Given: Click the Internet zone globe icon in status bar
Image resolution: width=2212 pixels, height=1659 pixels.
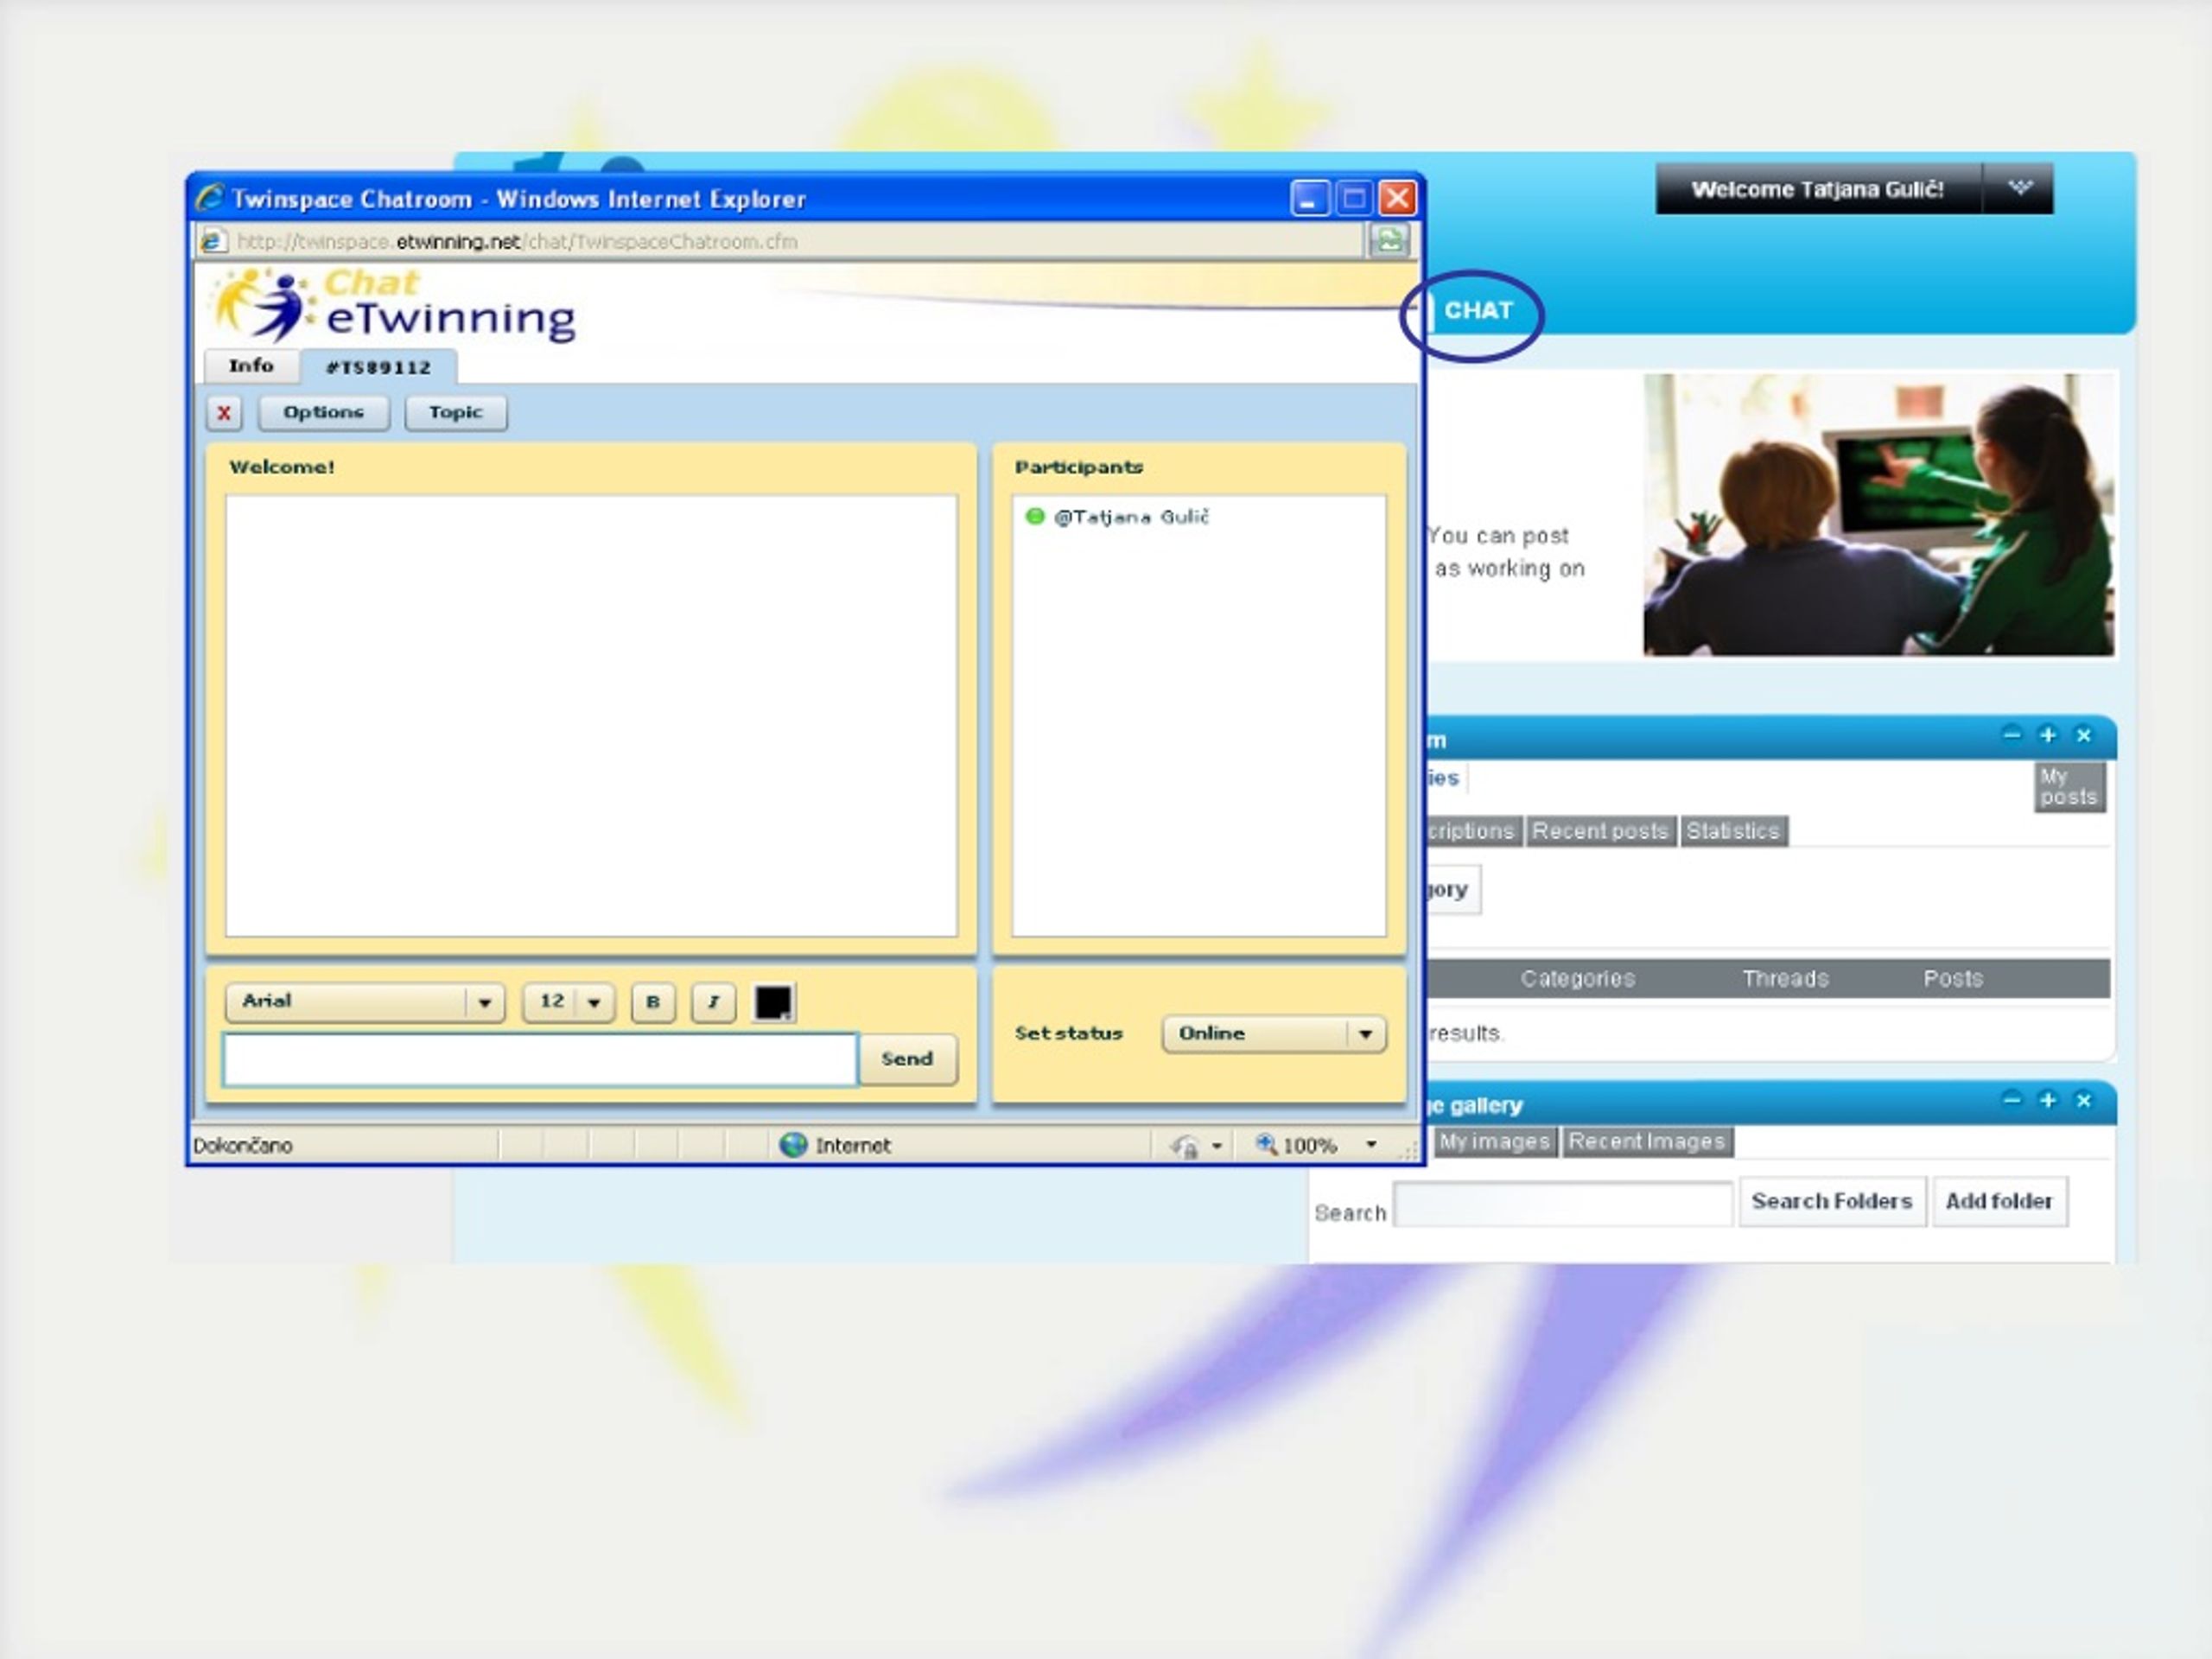Looking at the screenshot, I should (793, 1145).
